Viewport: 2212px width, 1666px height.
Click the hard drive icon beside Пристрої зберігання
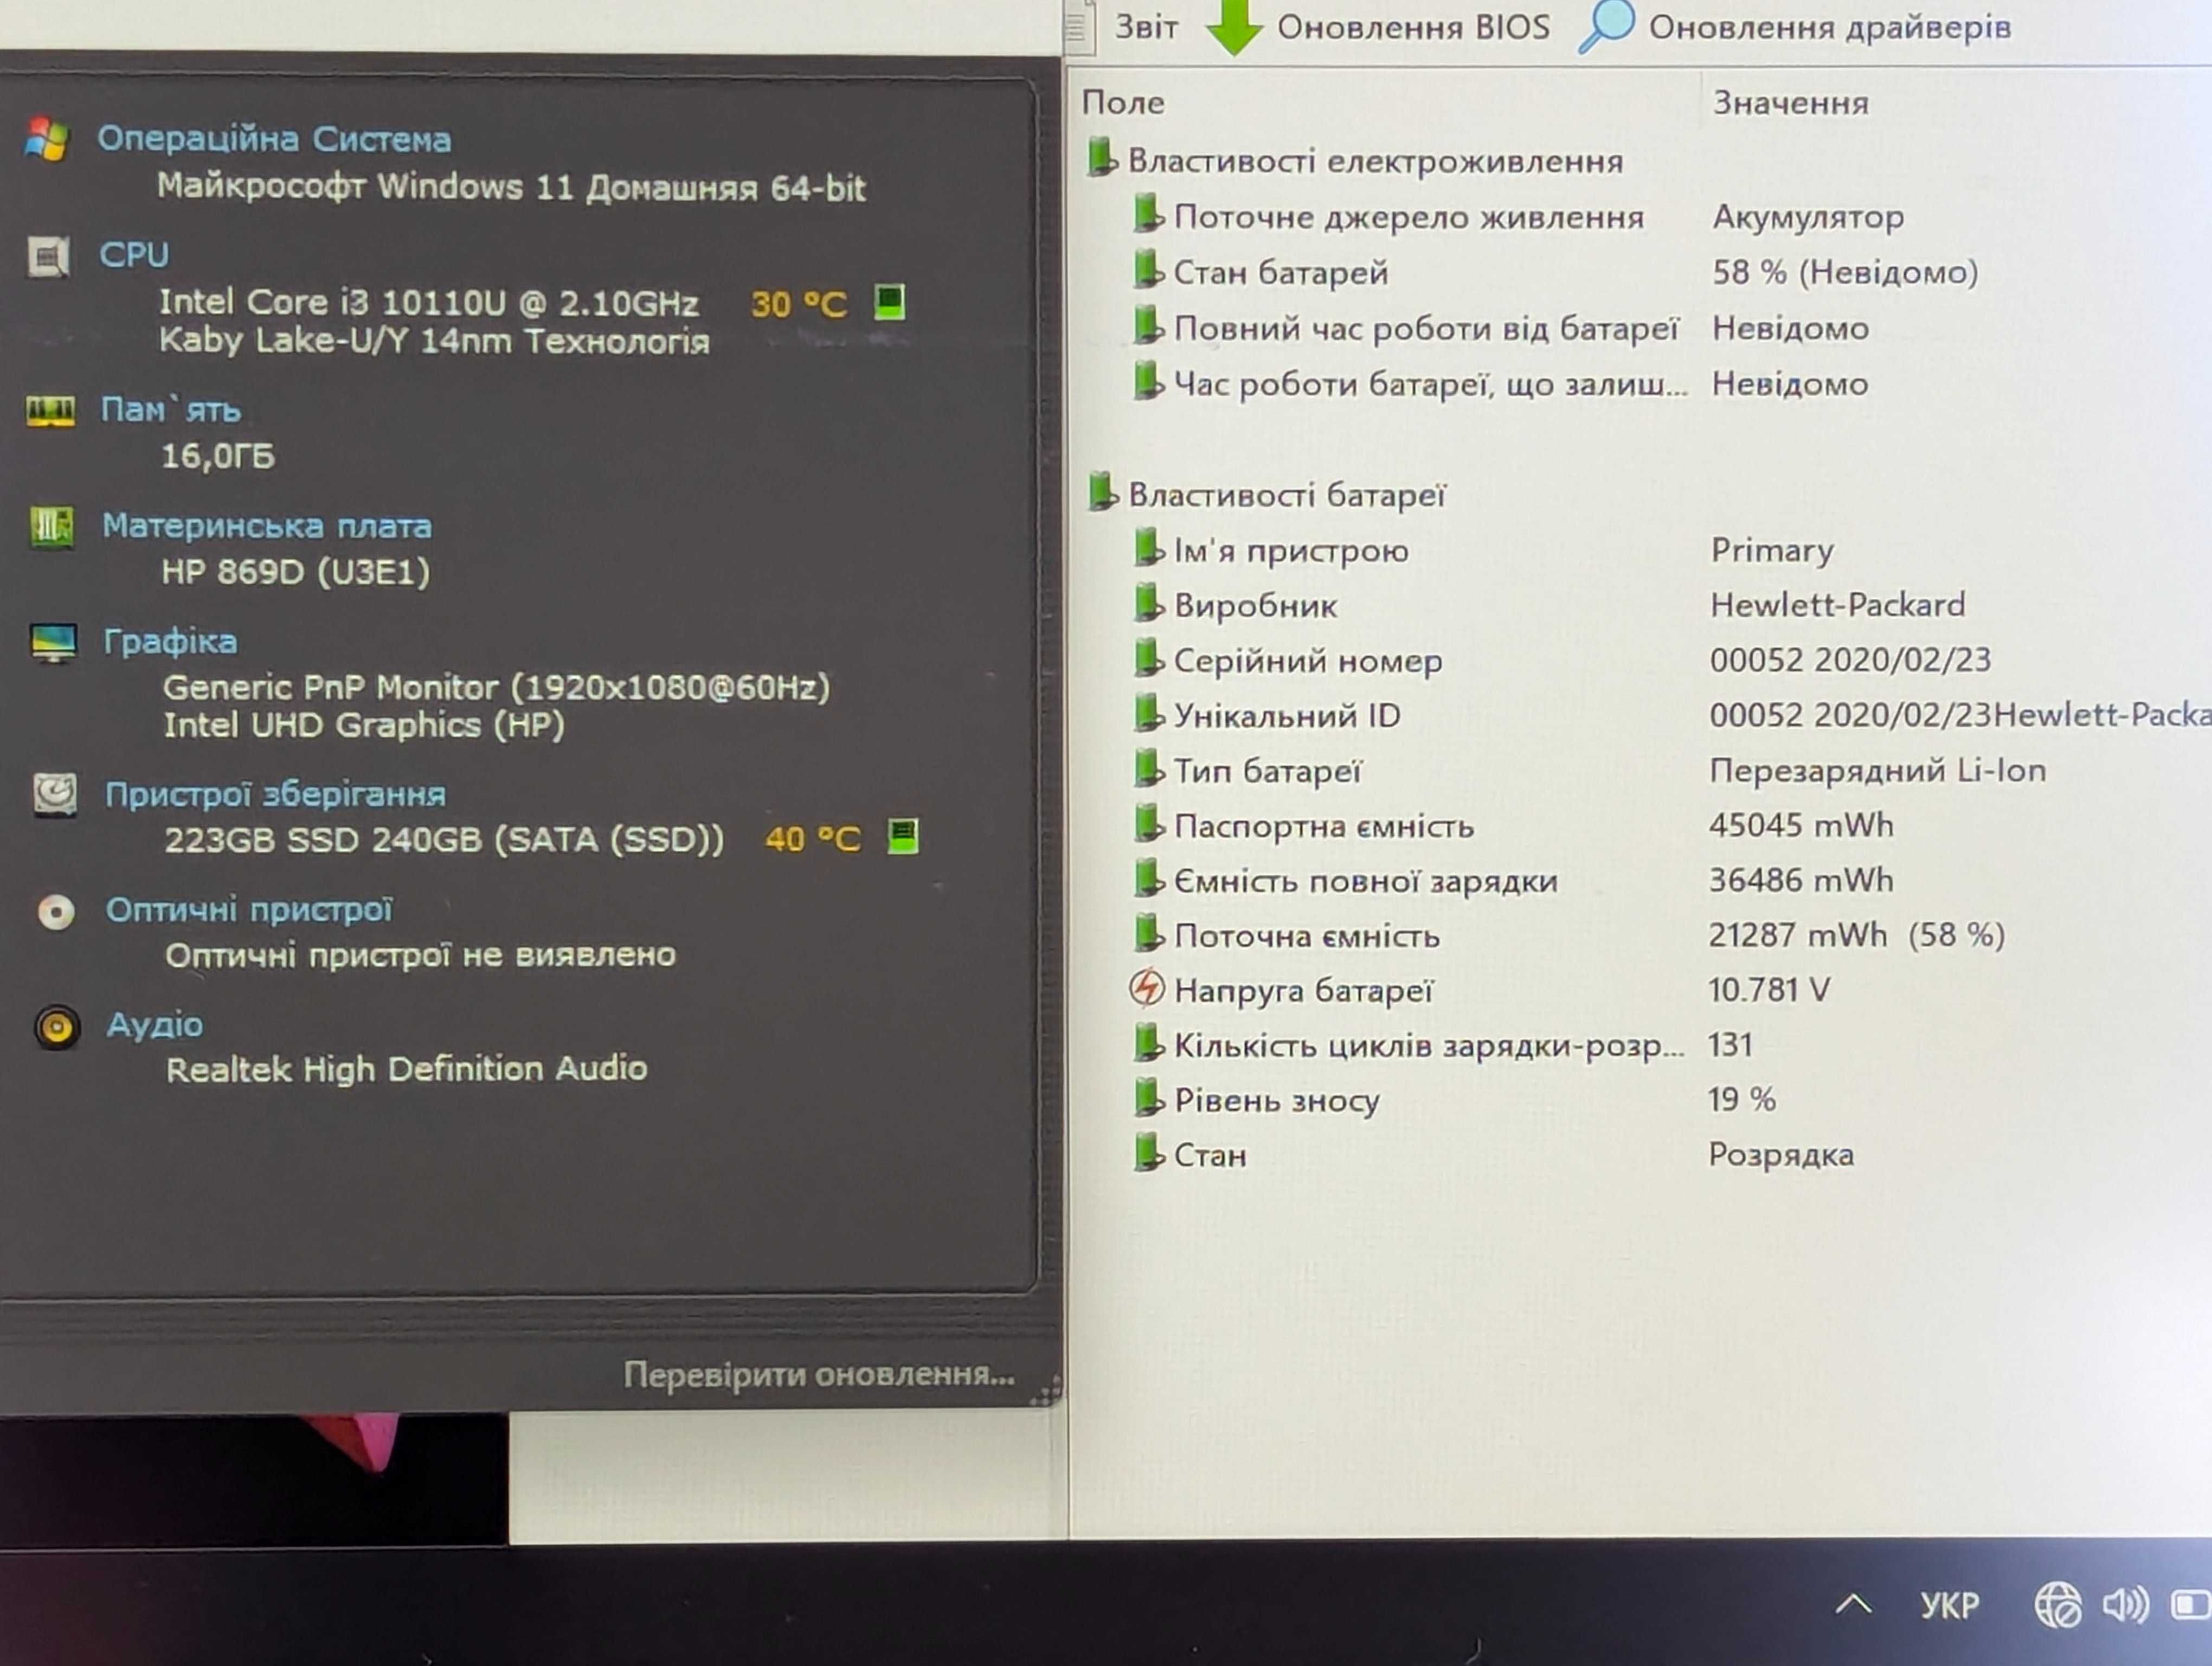coord(55,795)
